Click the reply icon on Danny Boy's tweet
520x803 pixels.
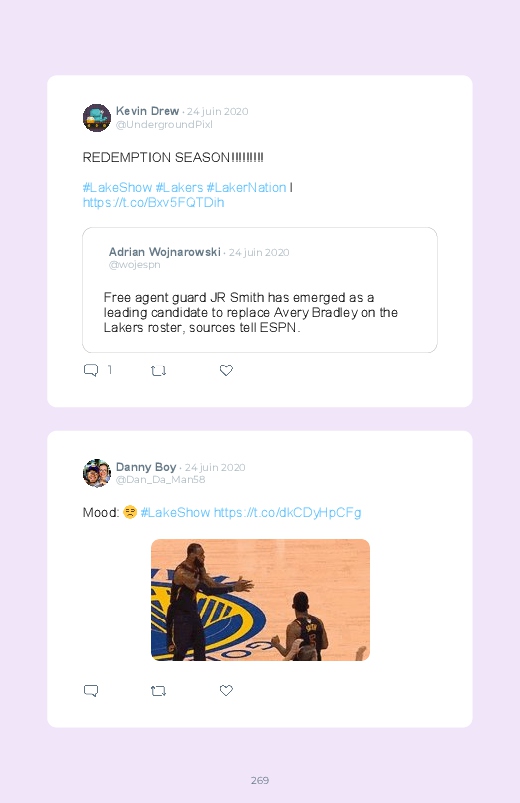91,691
